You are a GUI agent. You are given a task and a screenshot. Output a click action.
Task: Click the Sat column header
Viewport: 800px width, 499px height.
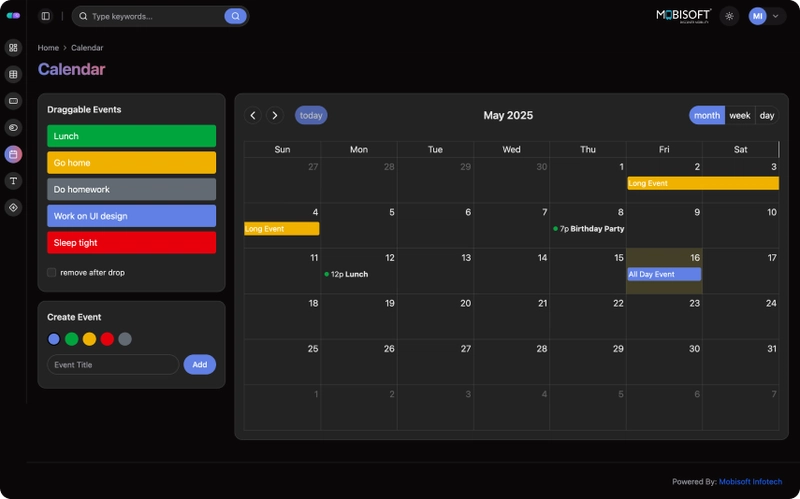pyautogui.click(x=740, y=149)
